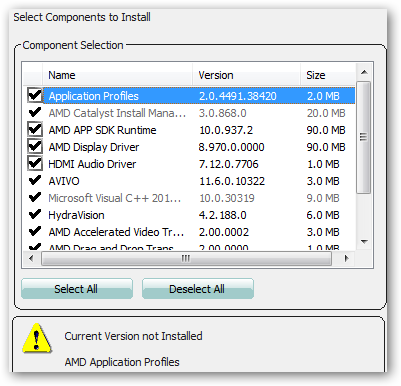Screen dimensions: 401x386
Task: Click version 10.0.937.2
Action: [x=226, y=130]
